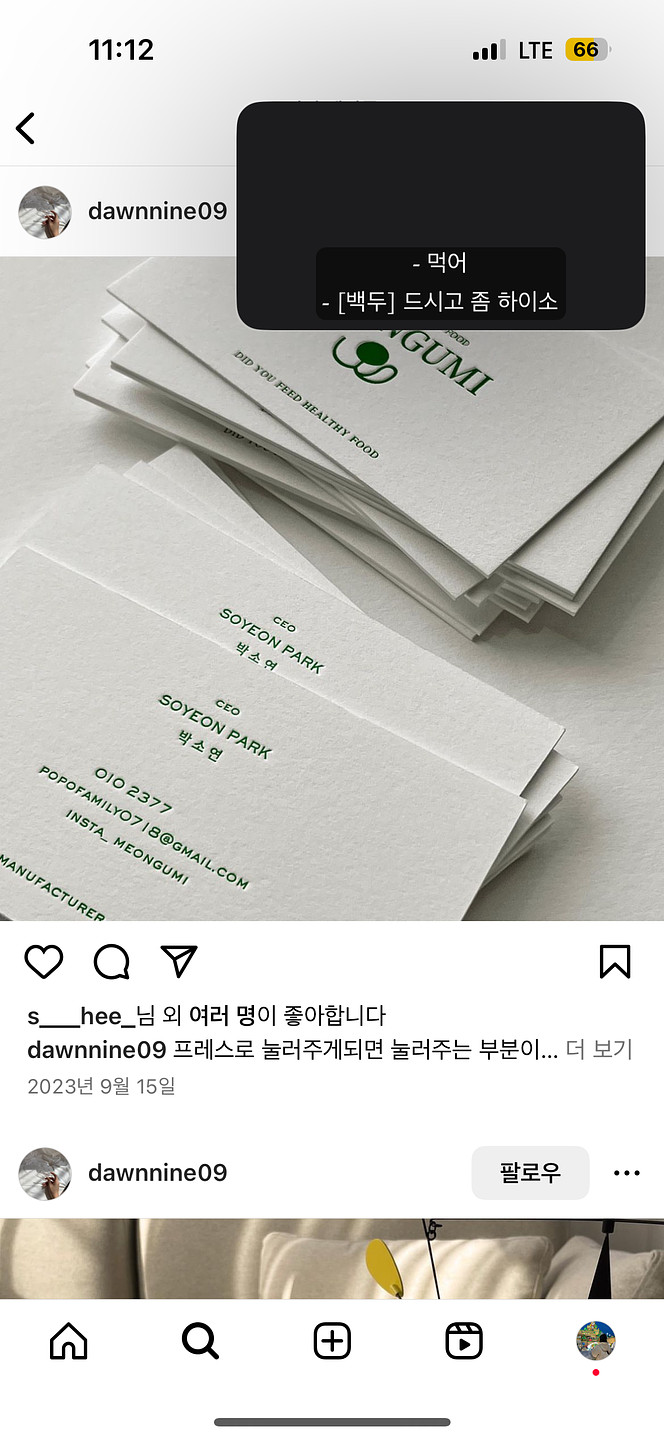Open Search tab in bottom bar
The height and width of the screenshot is (1440, 664).
(200, 1341)
